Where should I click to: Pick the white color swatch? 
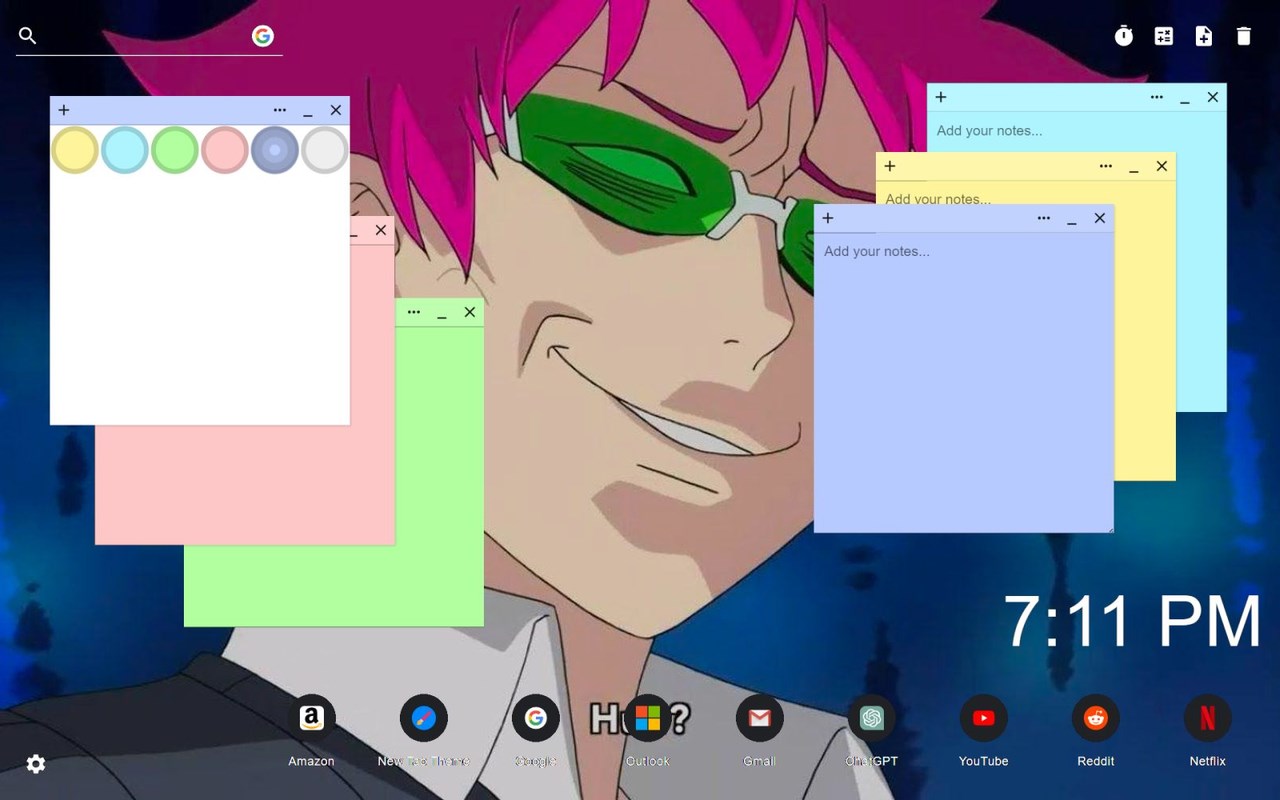click(x=325, y=150)
